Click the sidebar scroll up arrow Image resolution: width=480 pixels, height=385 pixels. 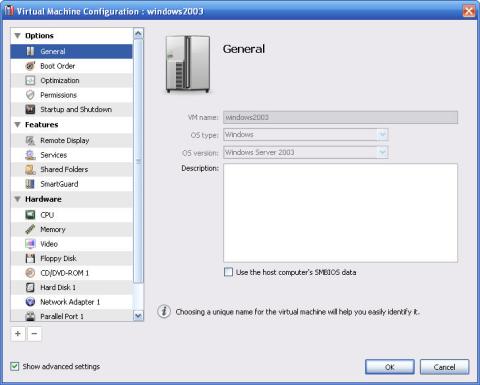(138, 33)
